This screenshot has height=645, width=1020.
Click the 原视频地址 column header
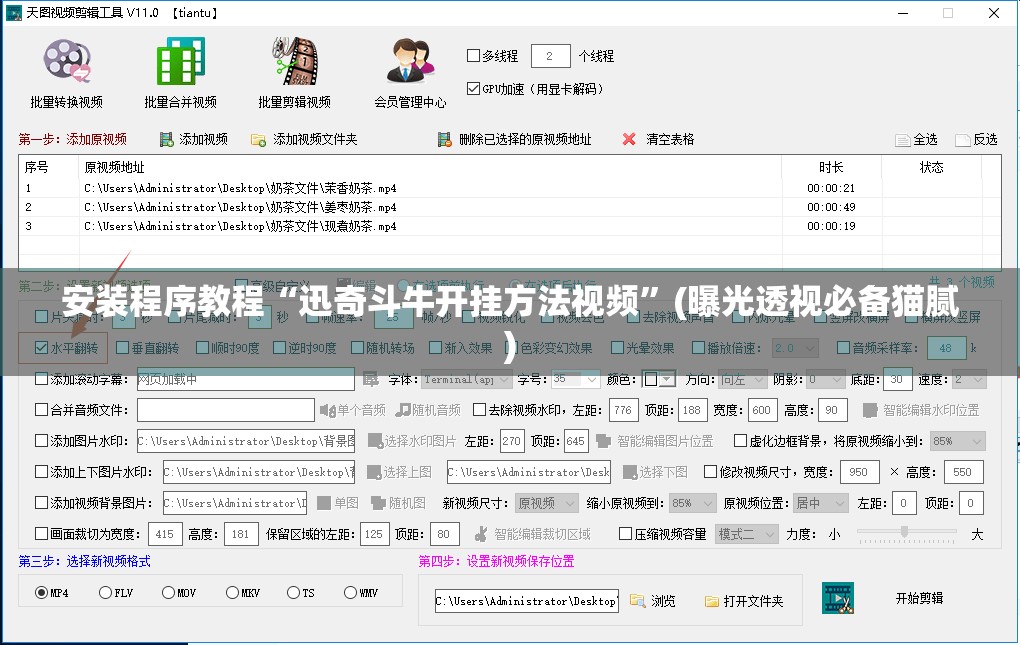(x=430, y=167)
